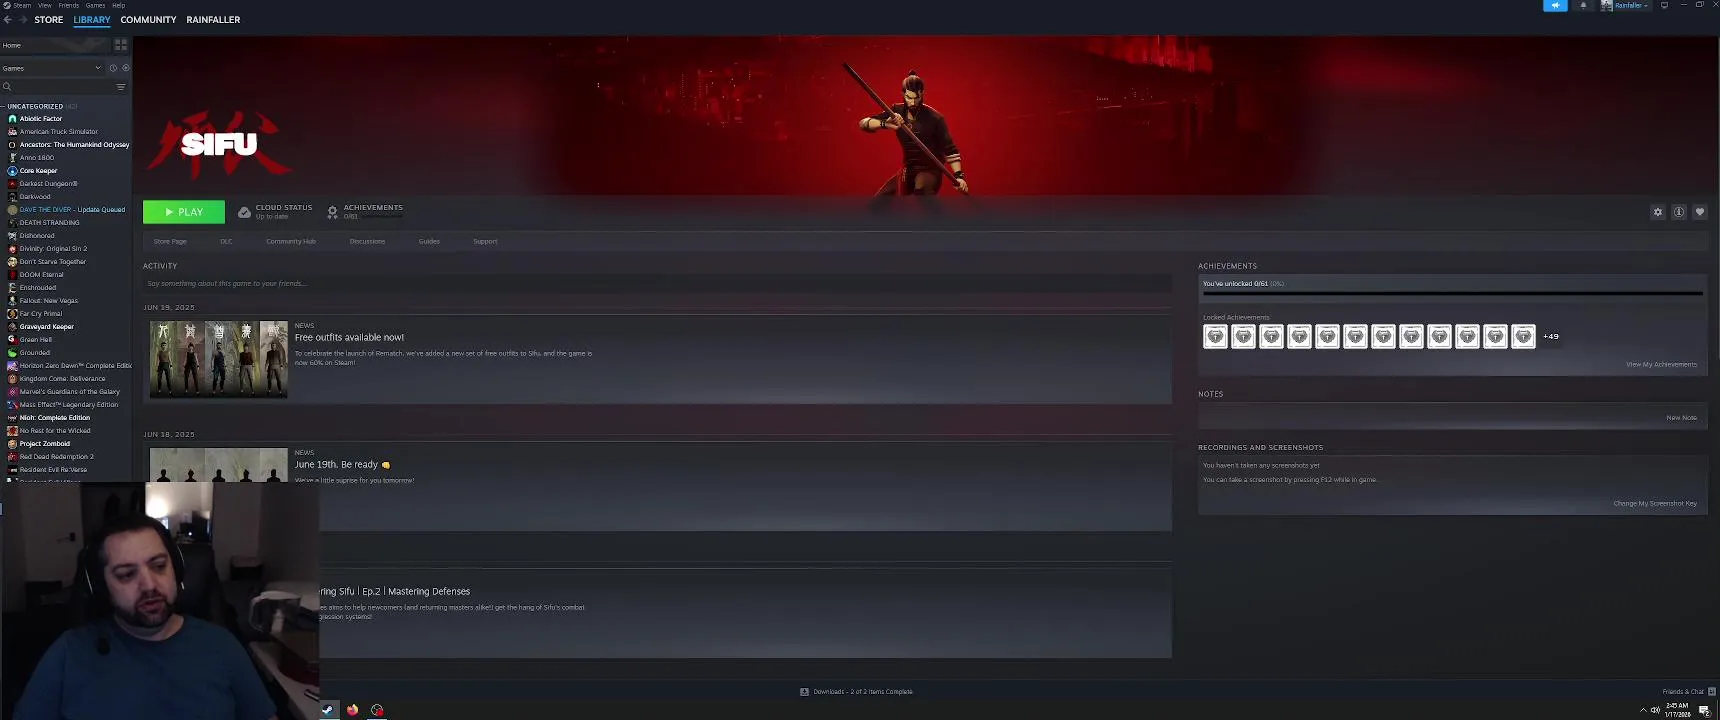Viewport: 1720px width, 720px height.
Task: Open the 'Free outfits available now!' news post
Action: 349,337
